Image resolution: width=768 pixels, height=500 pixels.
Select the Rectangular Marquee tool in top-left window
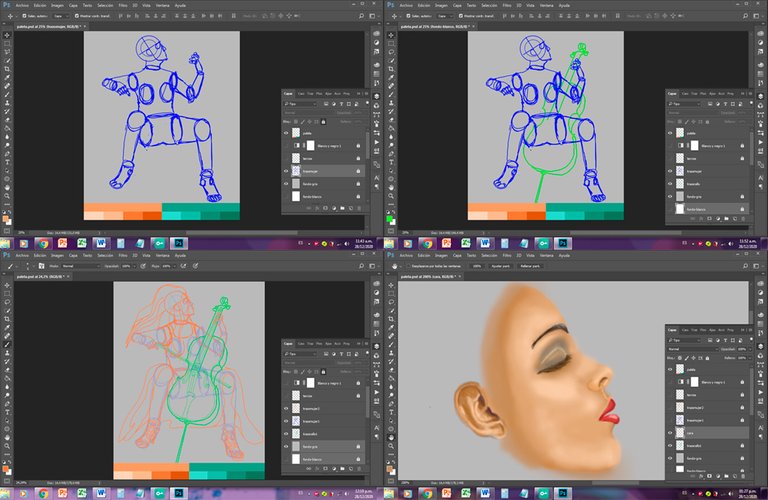click(x=7, y=44)
